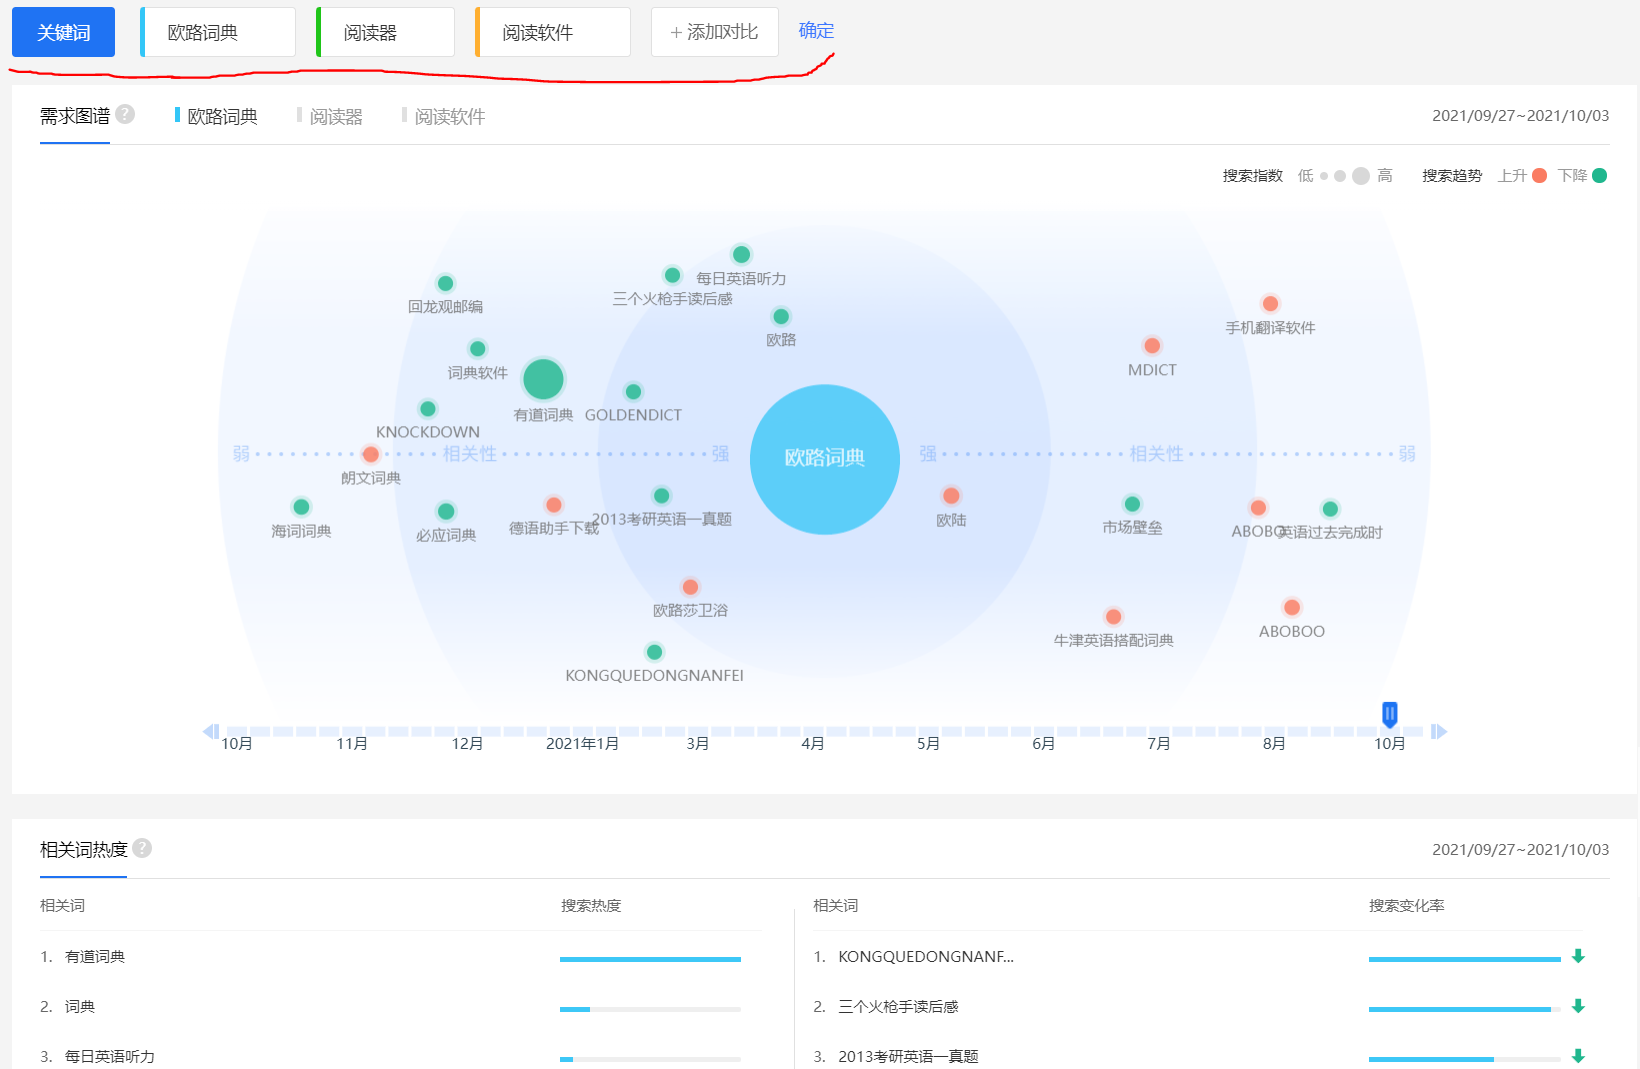
Task: Jump to 7月 on the timeline
Action: [x=1159, y=743]
